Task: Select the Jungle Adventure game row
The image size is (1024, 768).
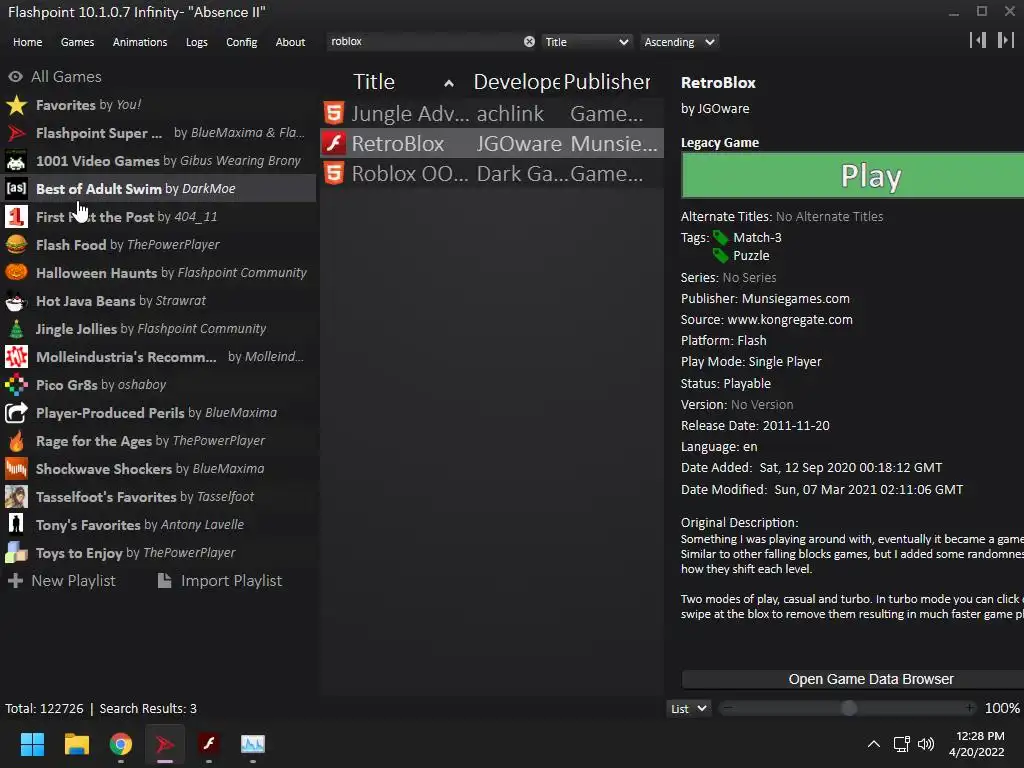Action: coord(492,113)
